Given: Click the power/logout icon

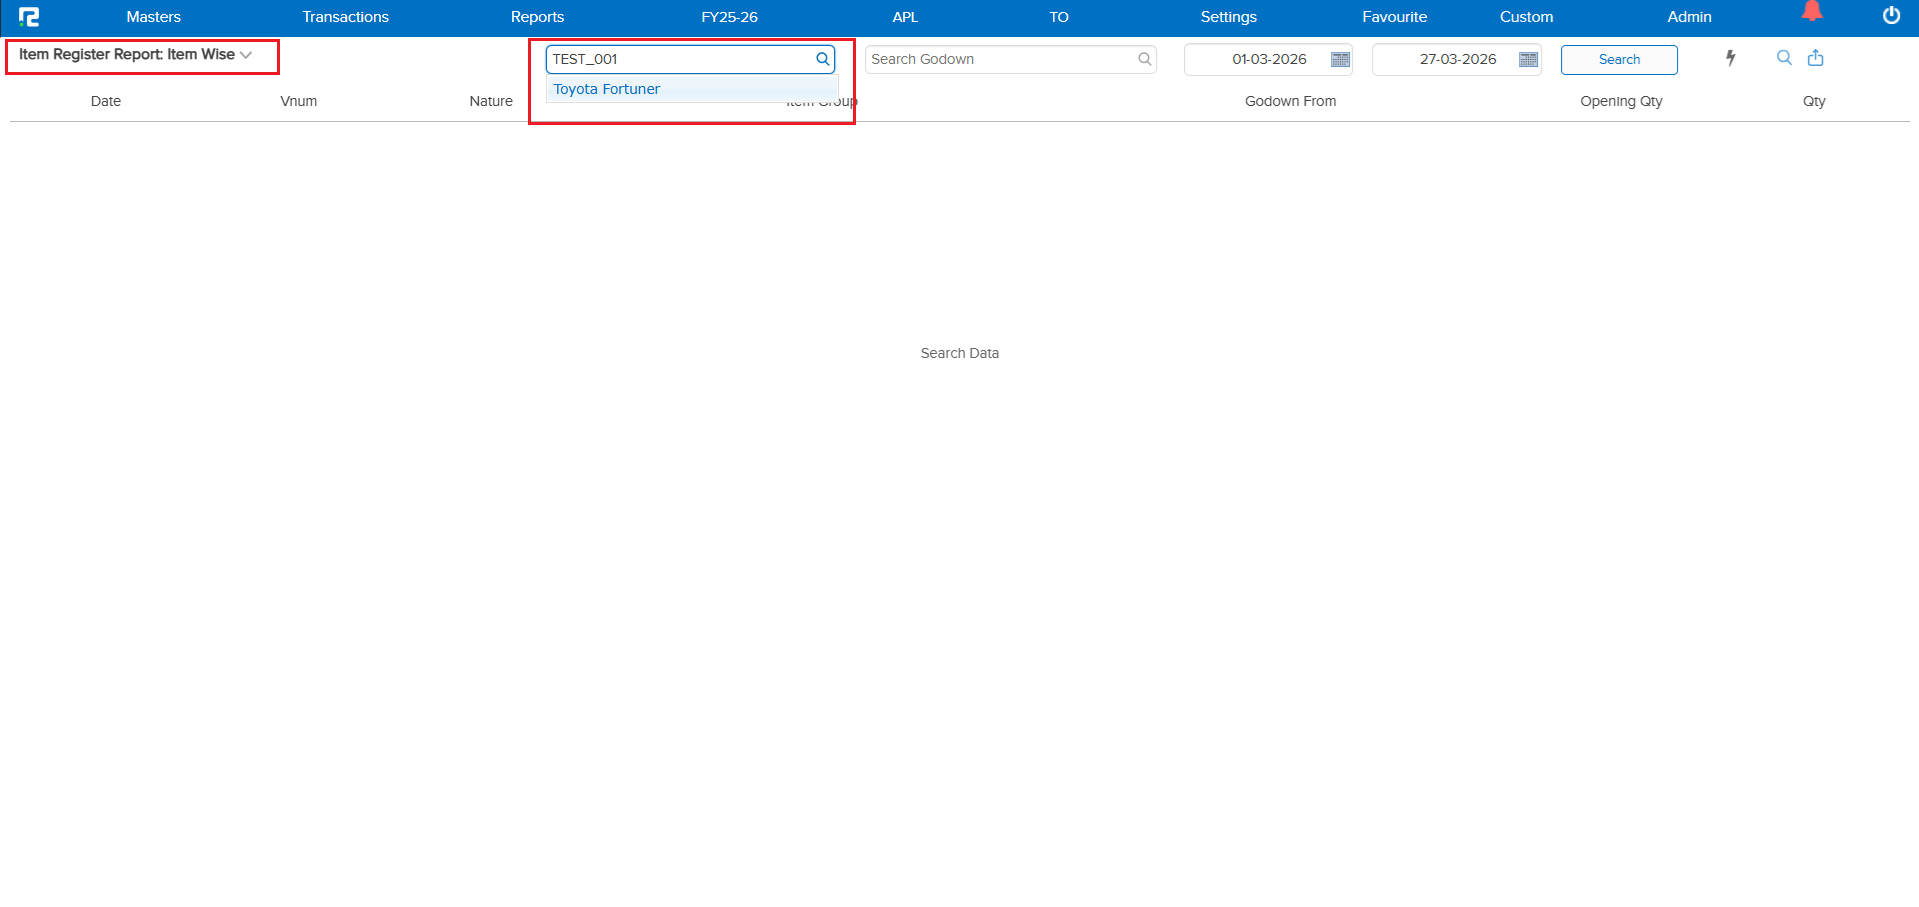Looking at the screenshot, I should point(1890,16).
